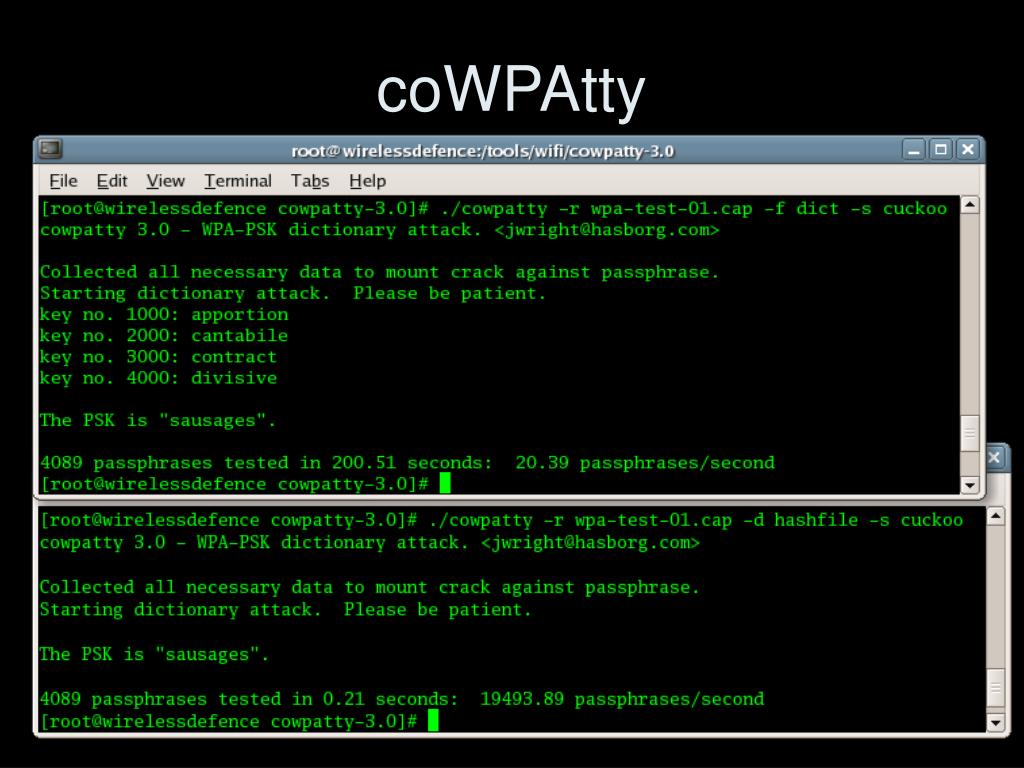Click jwright@hasborg.com in the bottom terminal
The width and height of the screenshot is (1024, 768).
pyautogui.click(x=590, y=543)
